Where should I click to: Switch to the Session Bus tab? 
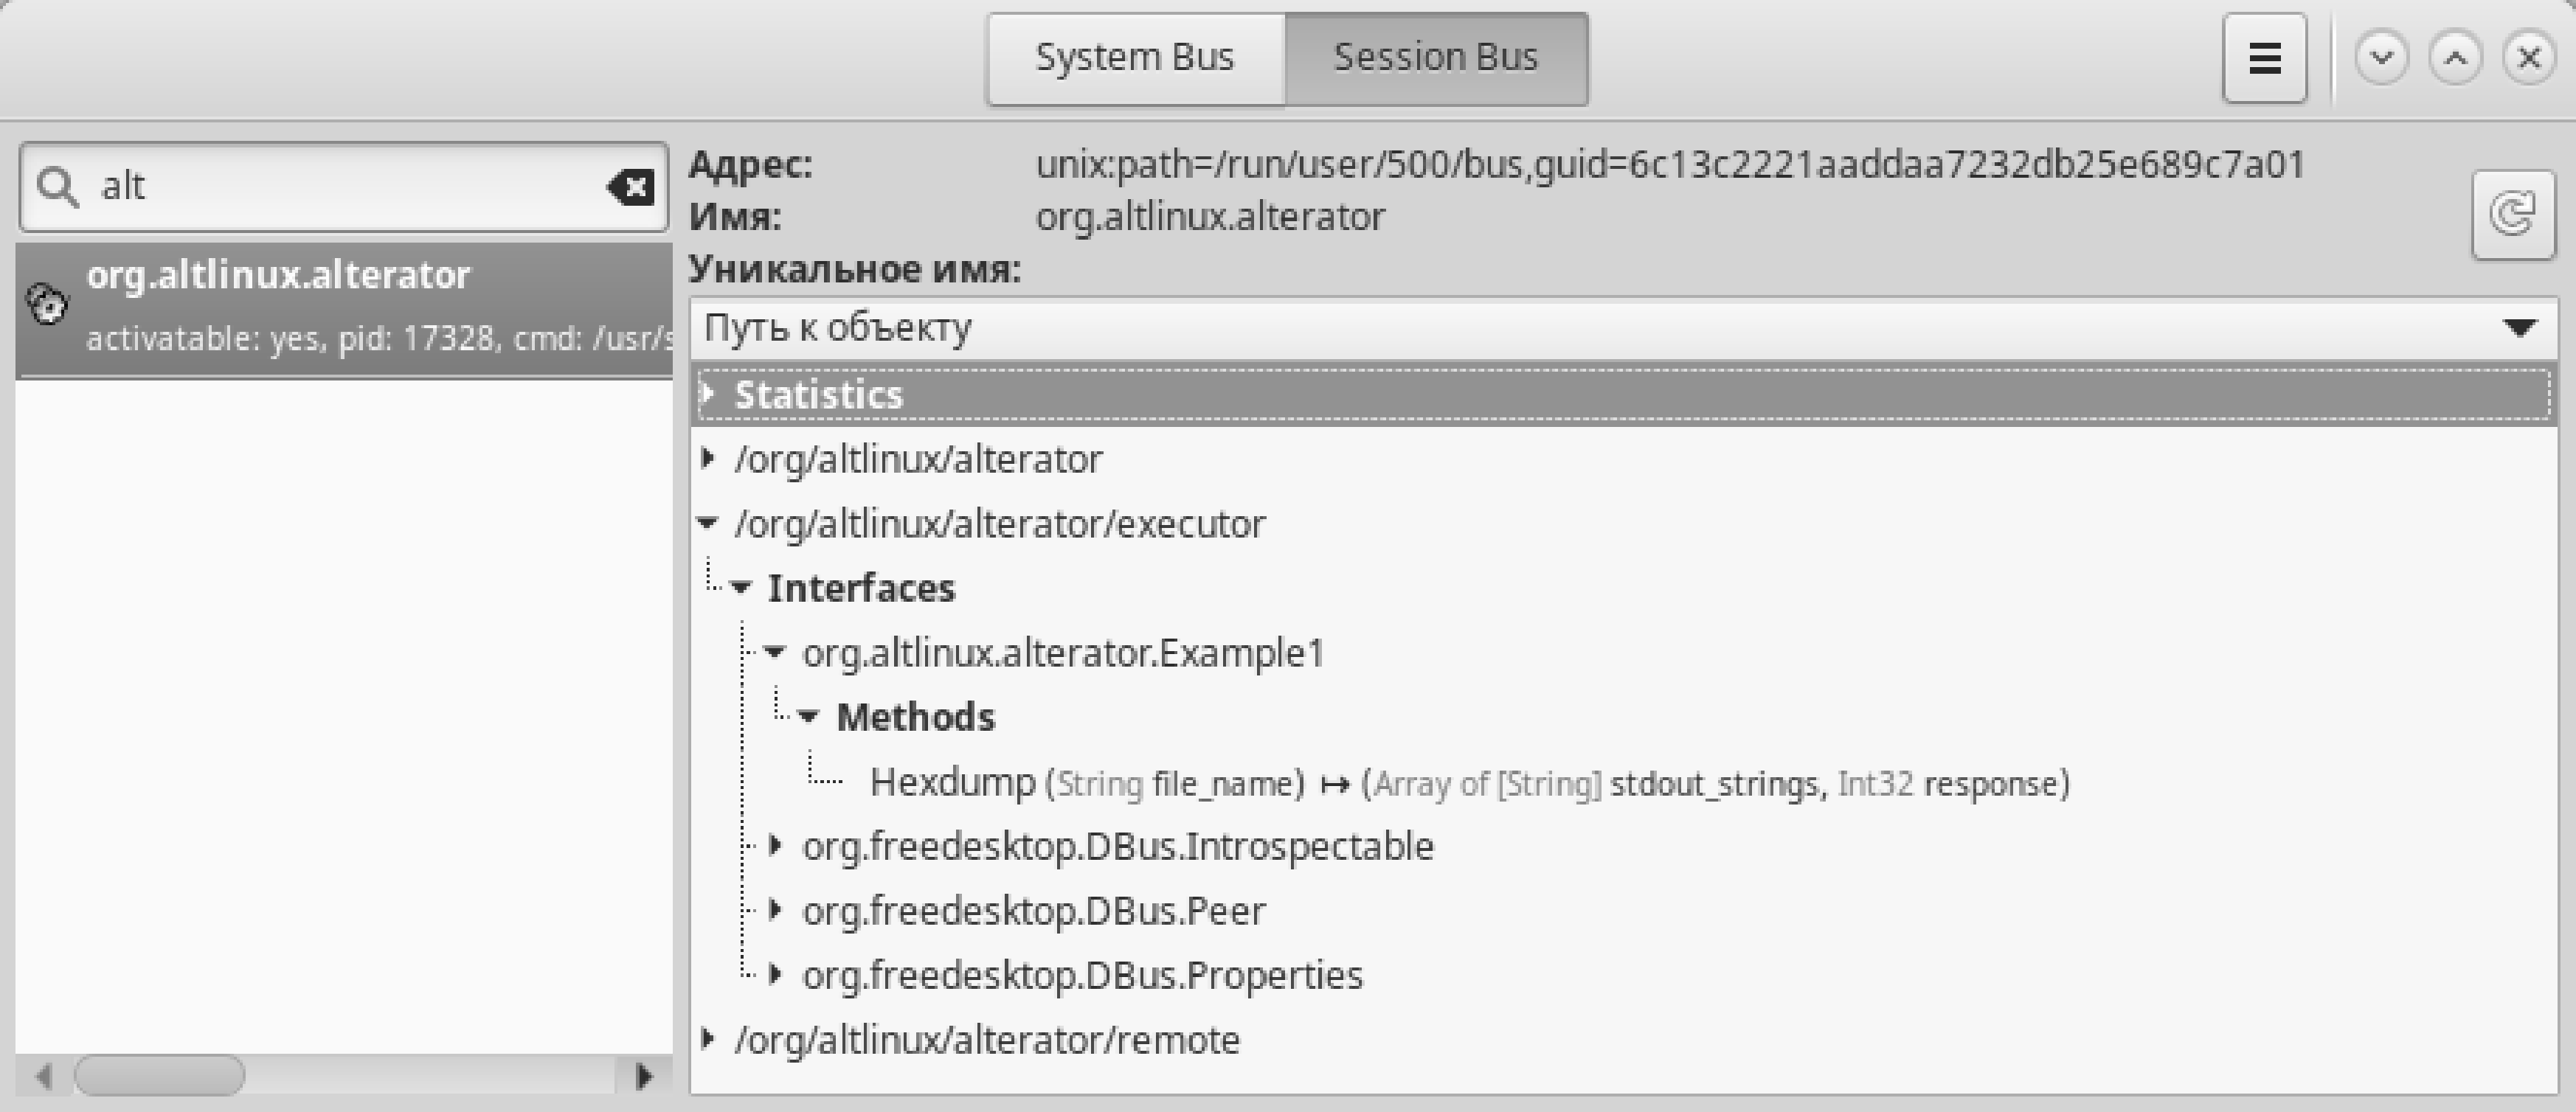tap(1435, 58)
